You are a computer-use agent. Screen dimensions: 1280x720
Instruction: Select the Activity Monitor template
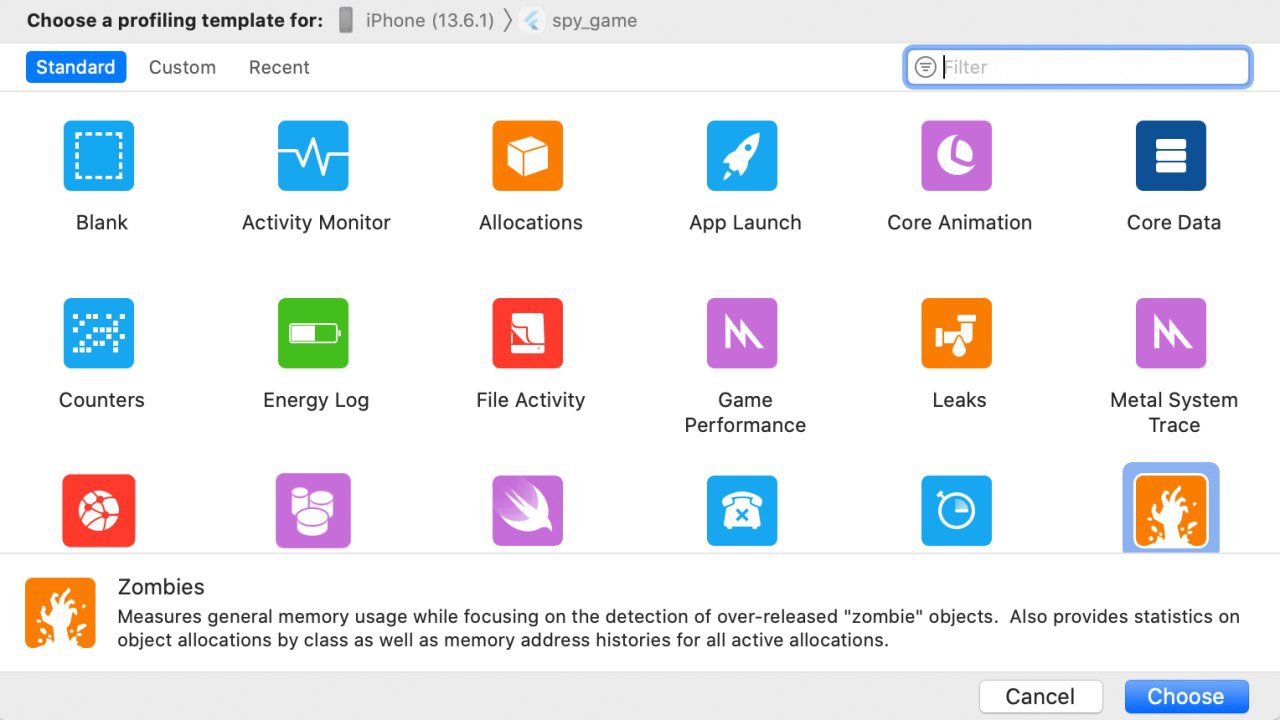point(313,156)
